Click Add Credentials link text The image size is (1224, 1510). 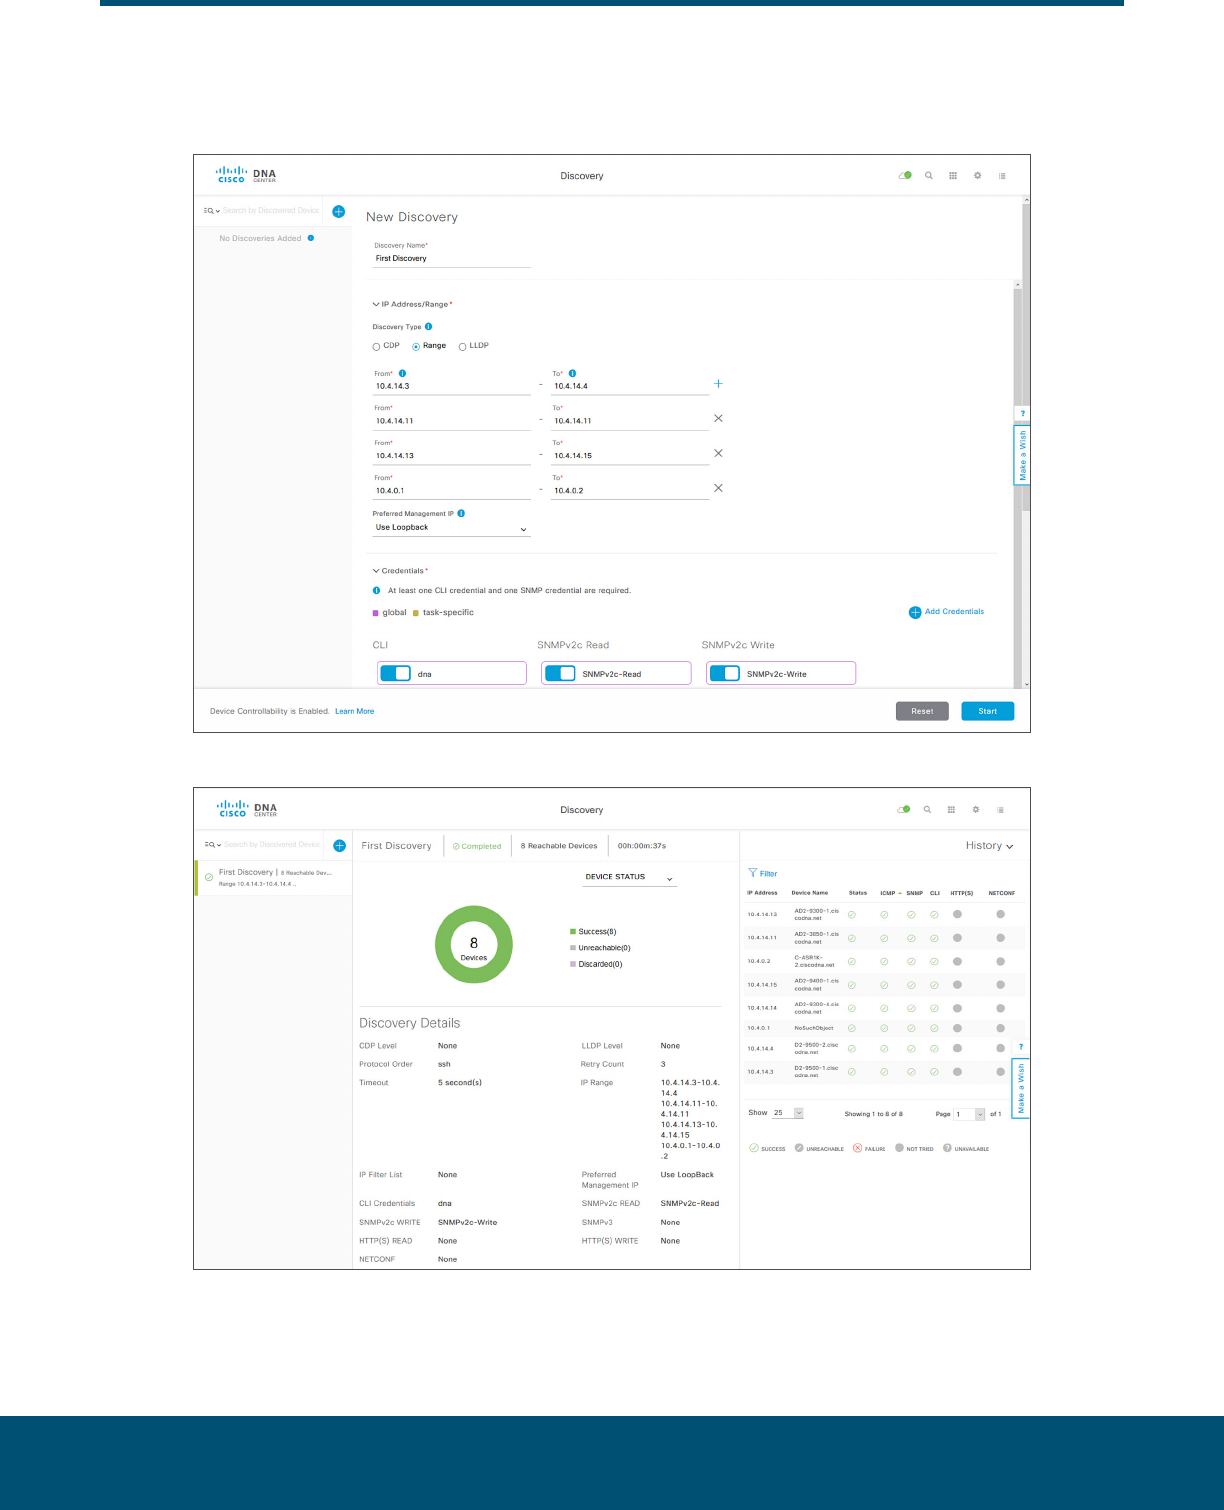tap(954, 612)
